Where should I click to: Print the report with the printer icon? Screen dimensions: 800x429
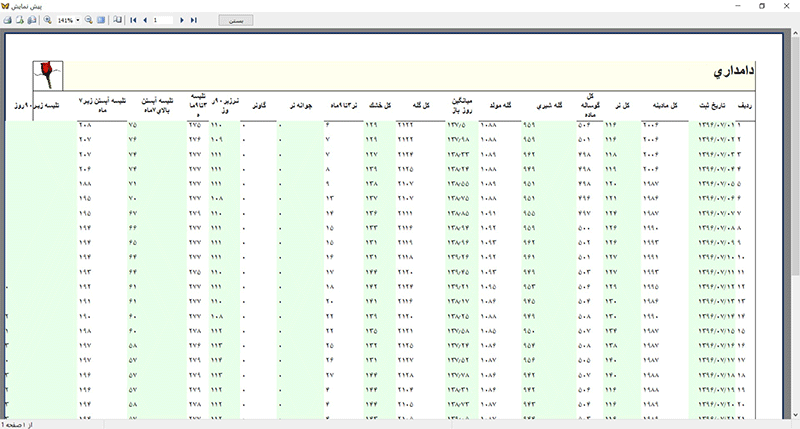(8, 20)
